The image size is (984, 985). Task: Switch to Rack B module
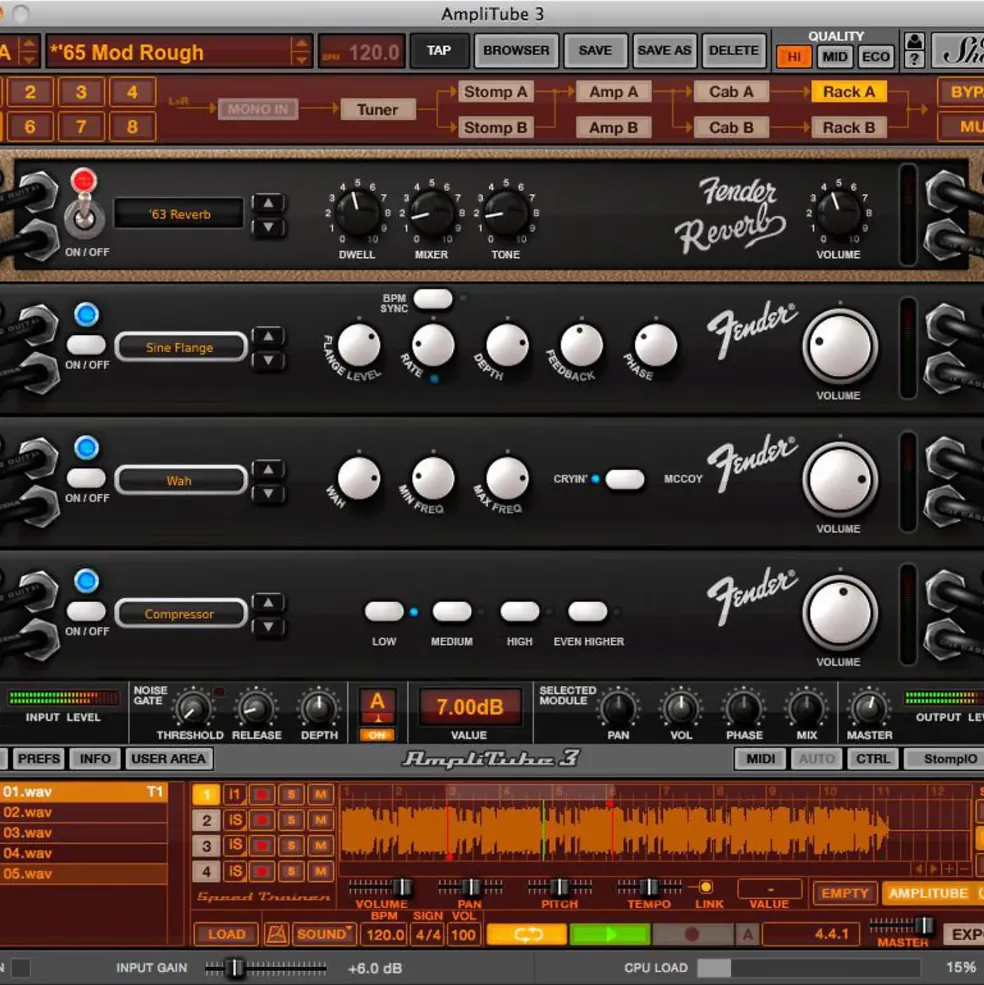click(849, 128)
